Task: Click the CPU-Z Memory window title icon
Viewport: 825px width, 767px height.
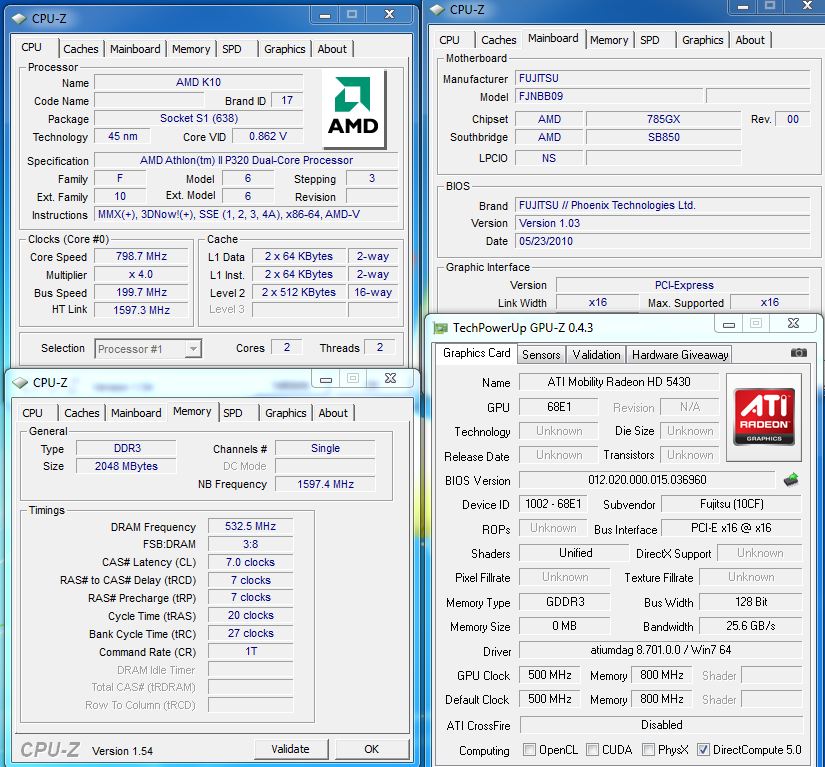Action: point(20,382)
